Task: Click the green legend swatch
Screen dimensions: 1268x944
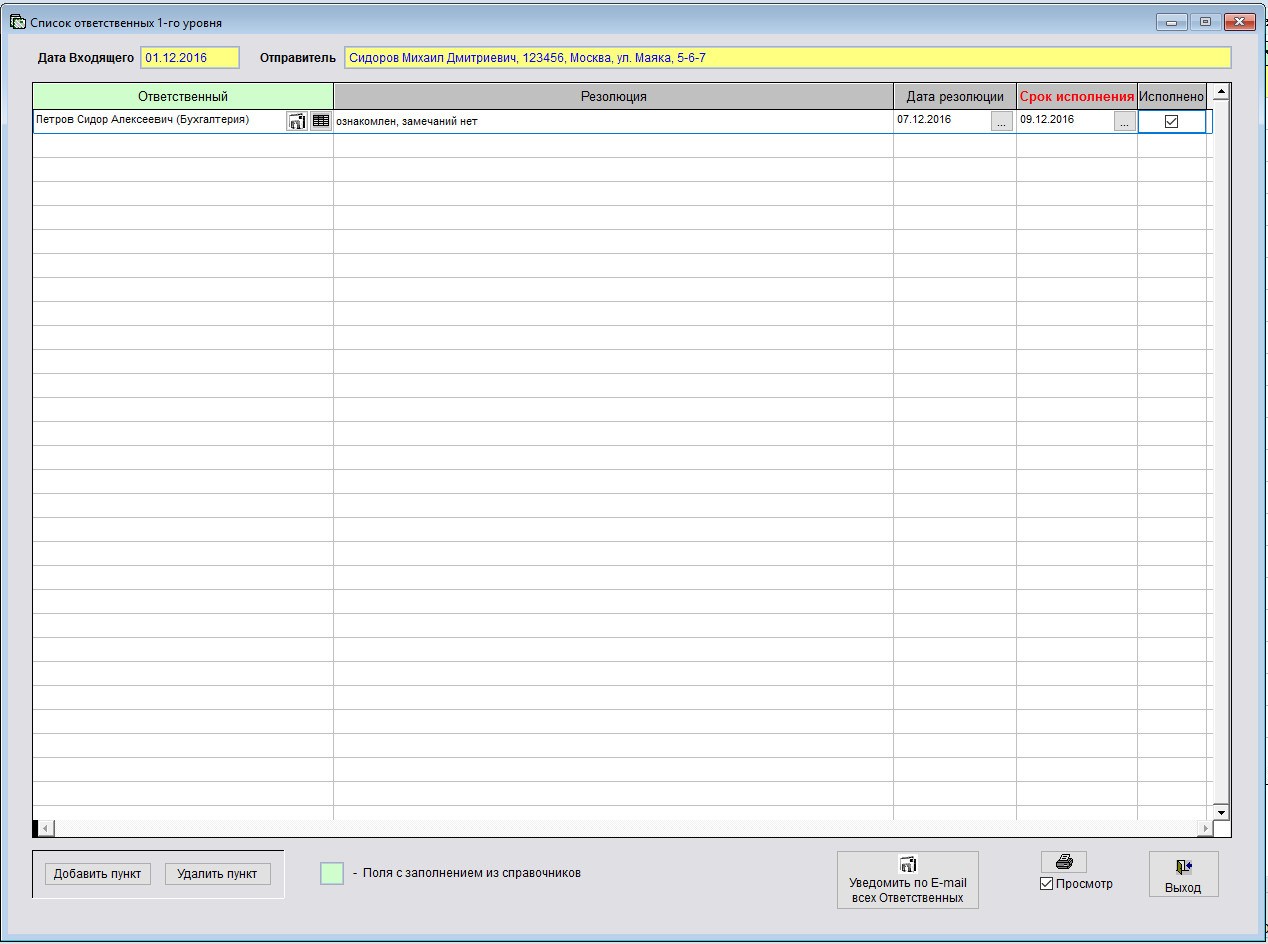Action: [332, 873]
